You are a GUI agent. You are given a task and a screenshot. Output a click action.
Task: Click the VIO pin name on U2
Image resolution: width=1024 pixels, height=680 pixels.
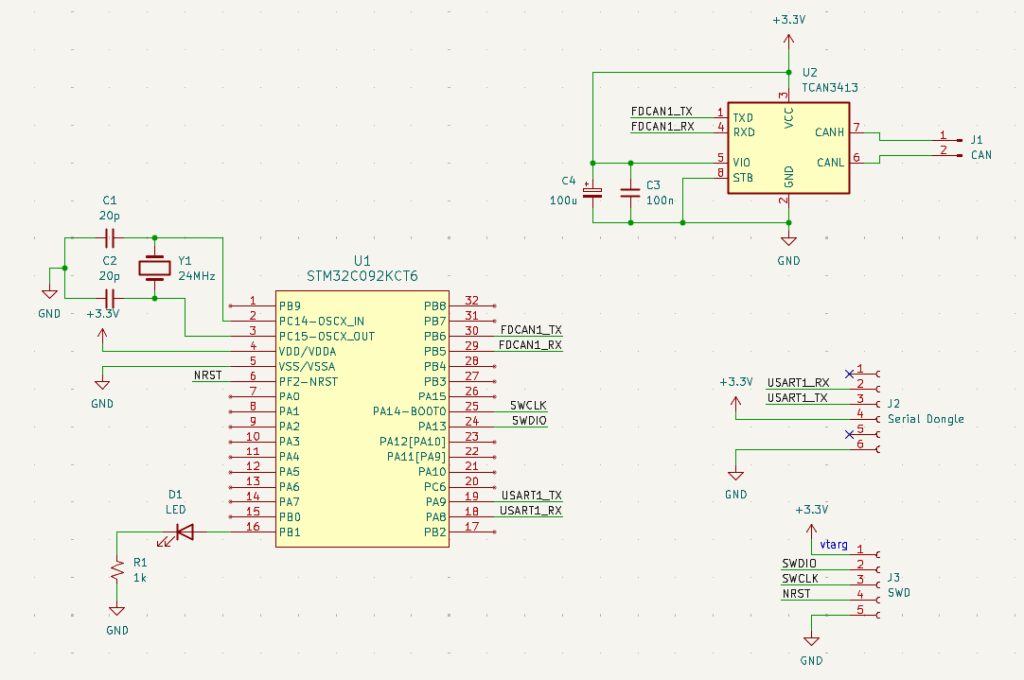point(741,163)
